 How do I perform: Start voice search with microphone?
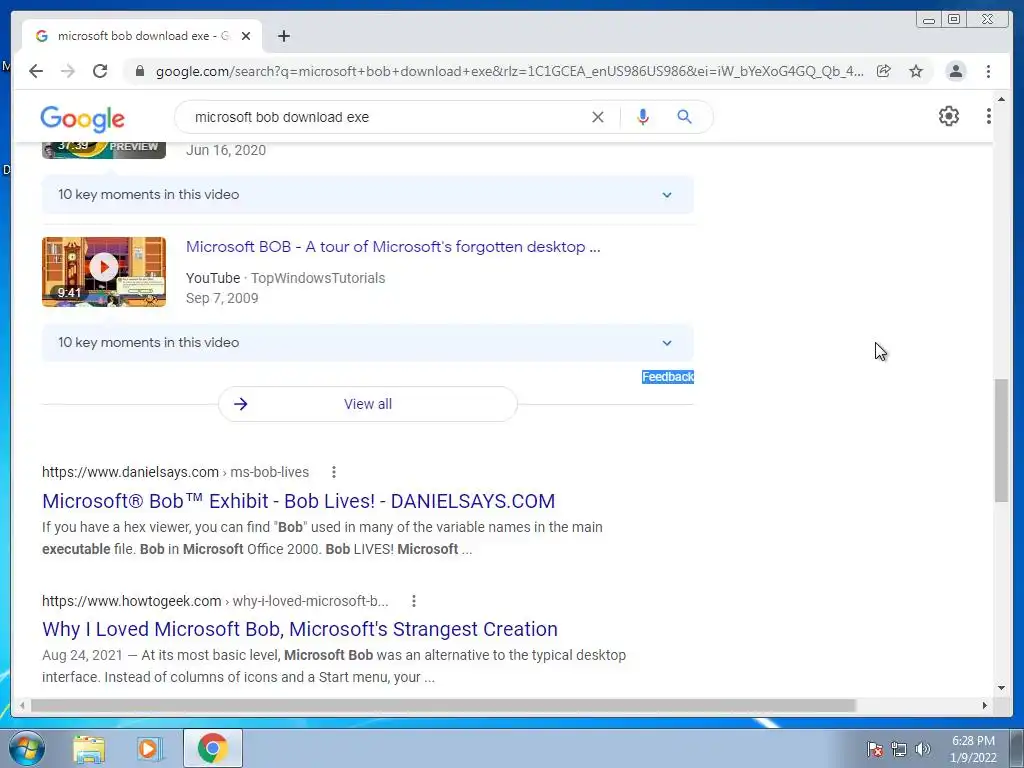click(x=643, y=117)
